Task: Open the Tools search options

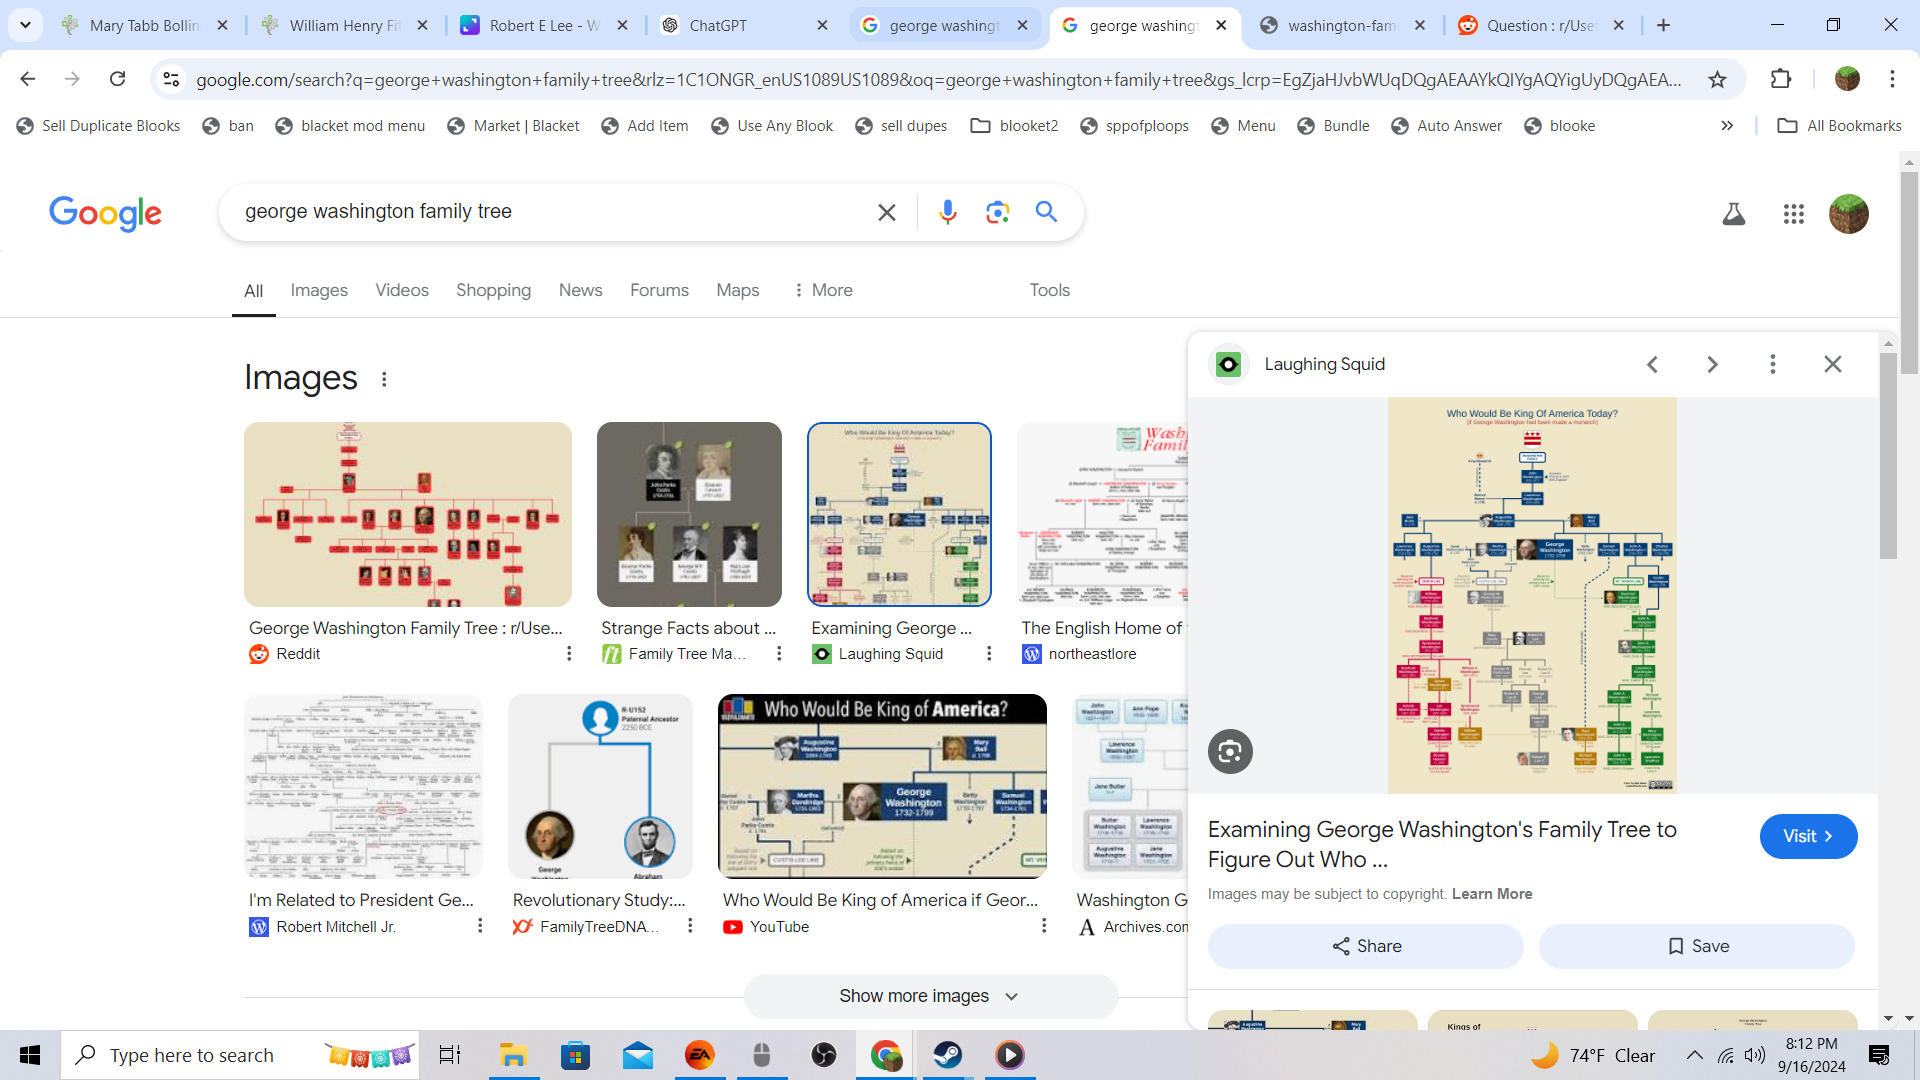Action: point(1050,290)
